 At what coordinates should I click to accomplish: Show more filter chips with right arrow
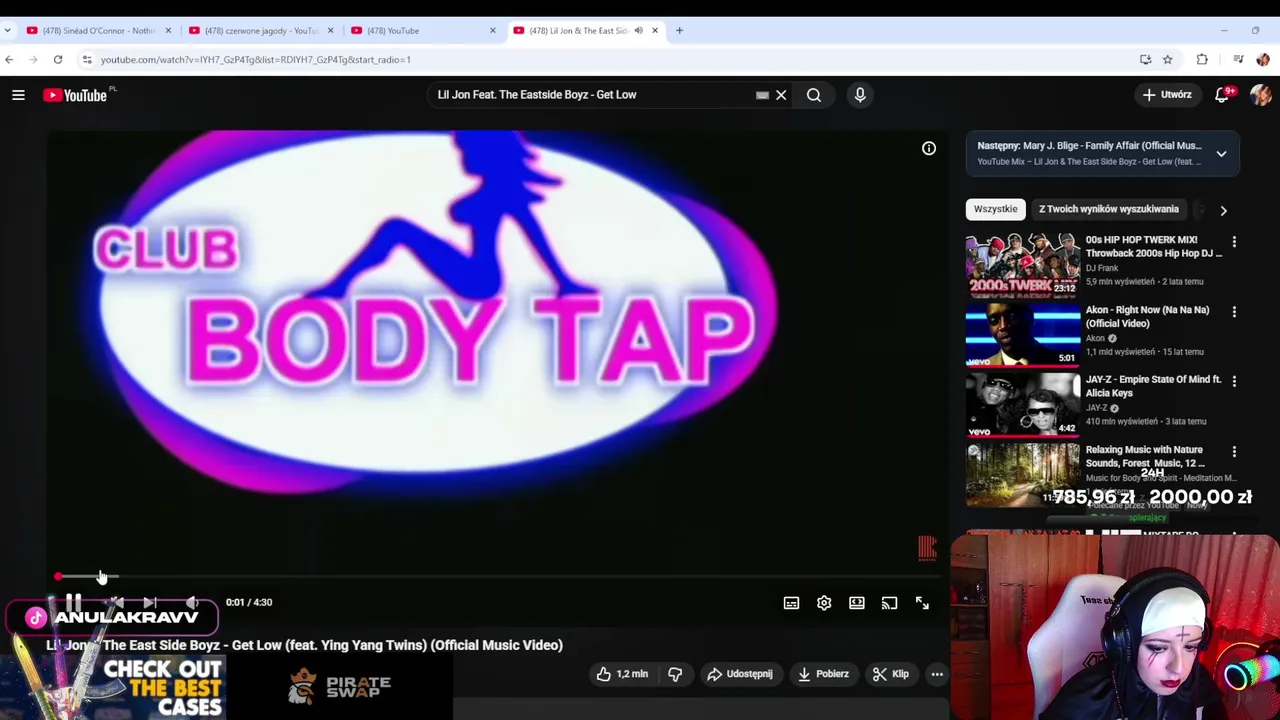tap(1223, 210)
